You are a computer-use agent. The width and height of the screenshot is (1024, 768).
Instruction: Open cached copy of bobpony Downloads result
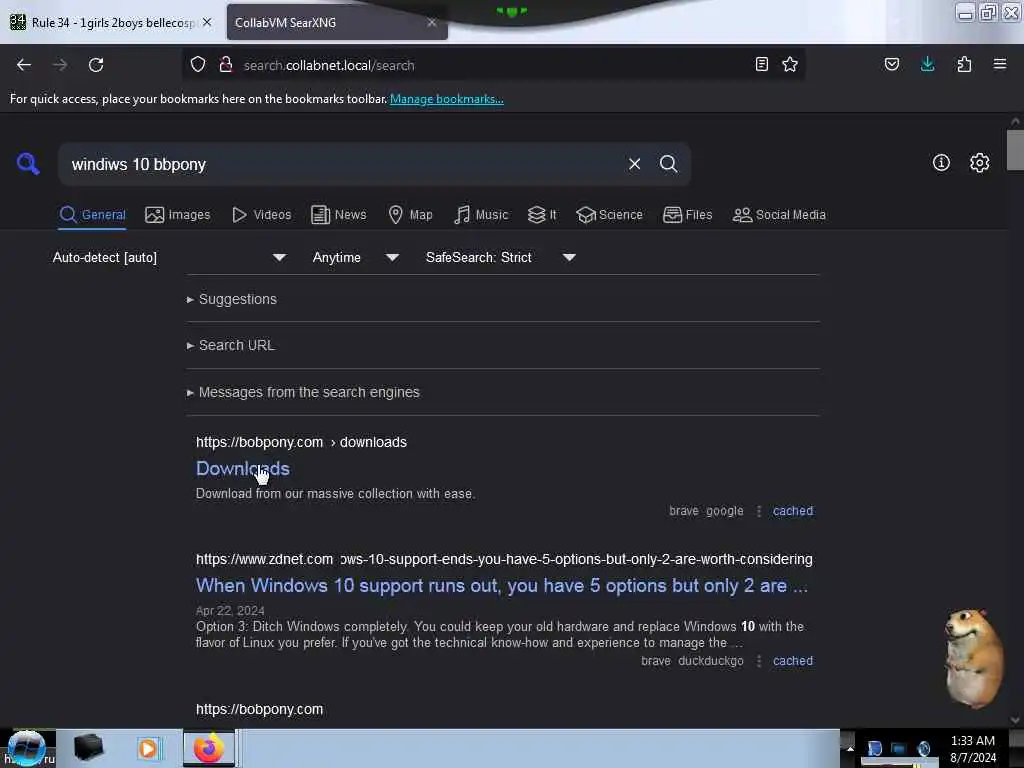click(x=793, y=511)
